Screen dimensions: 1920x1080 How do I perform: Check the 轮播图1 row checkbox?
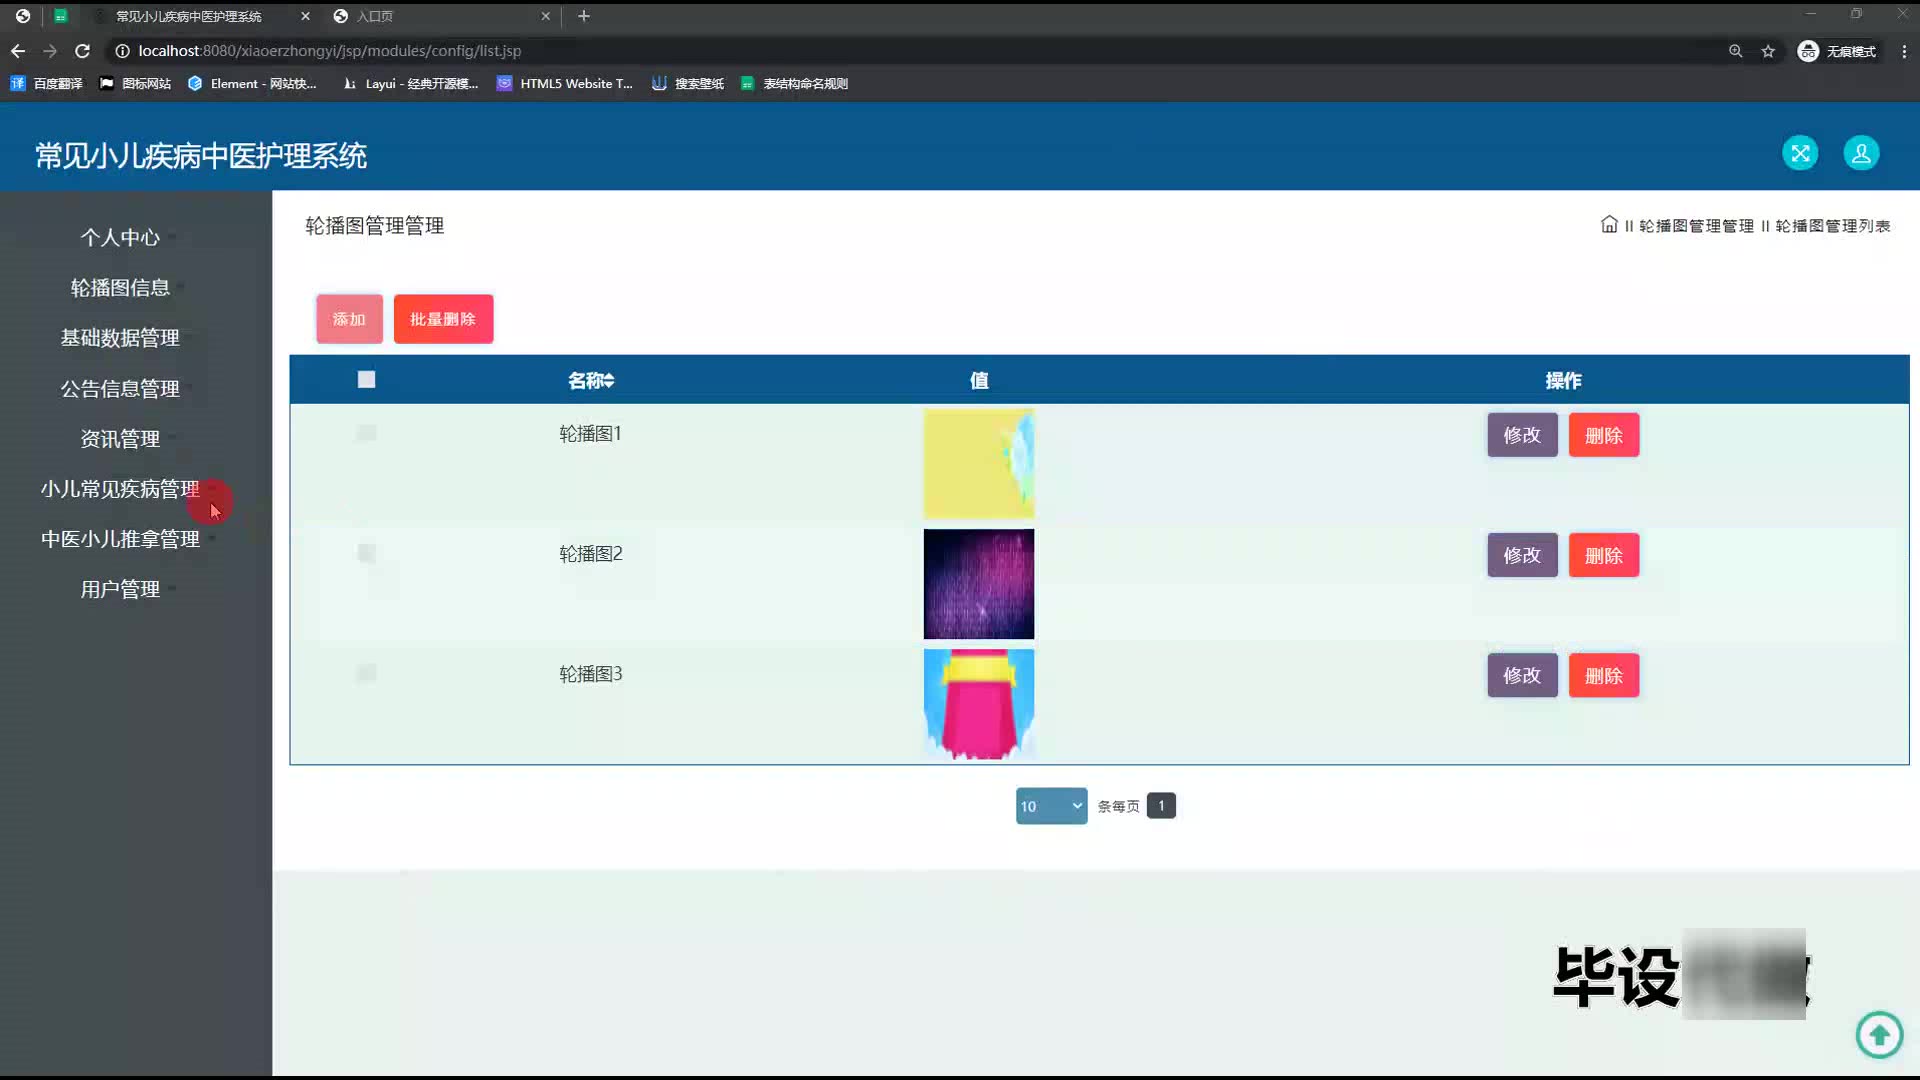(366, 433)
